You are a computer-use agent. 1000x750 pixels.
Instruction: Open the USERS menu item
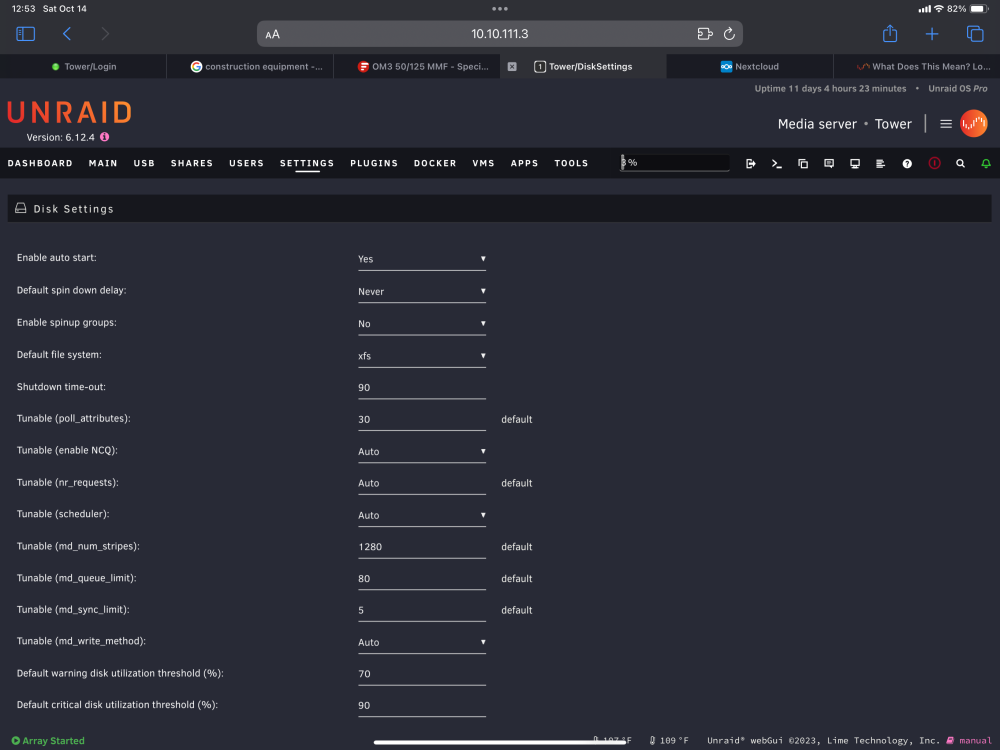tap(246, 163)
